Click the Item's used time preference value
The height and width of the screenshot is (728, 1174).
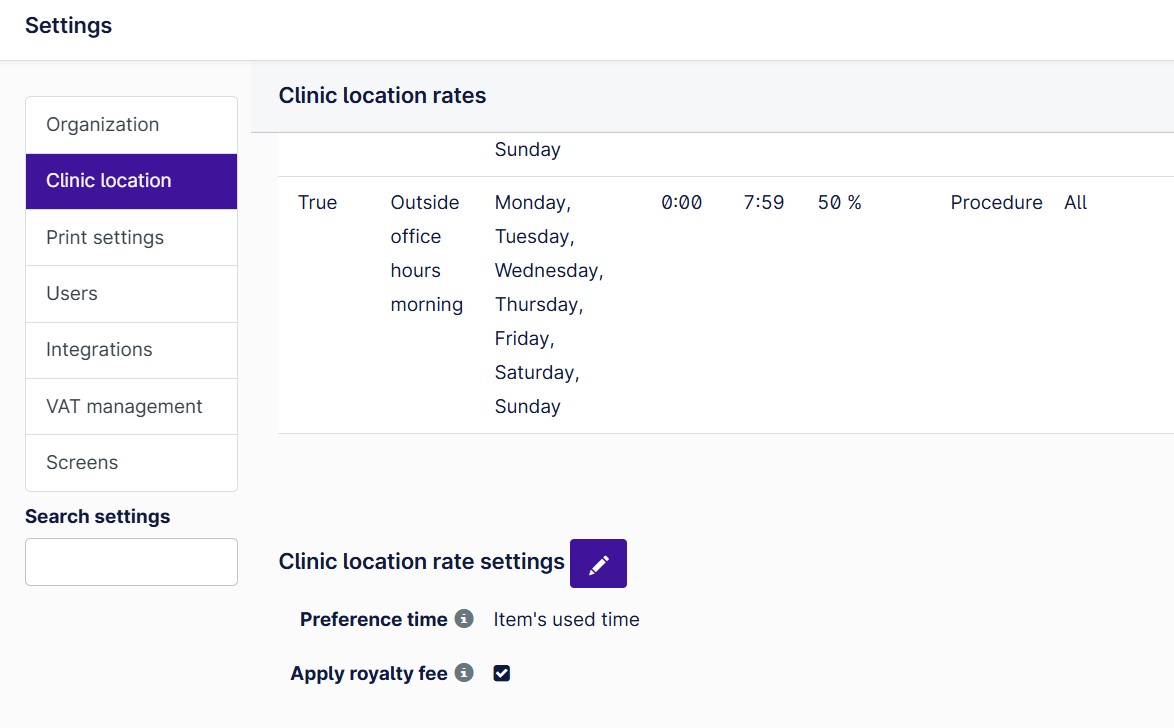tap(566, 620)
